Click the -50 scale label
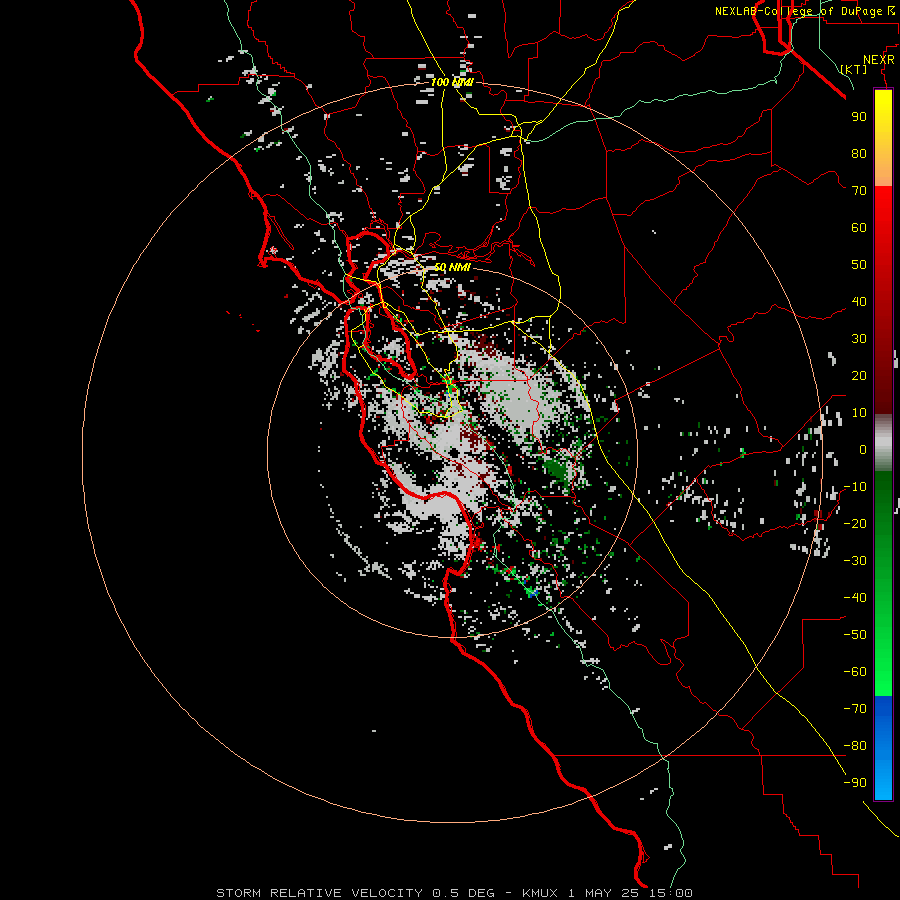Screen dimensions: 900x900 pyautogui.click(x=855, y=635)
